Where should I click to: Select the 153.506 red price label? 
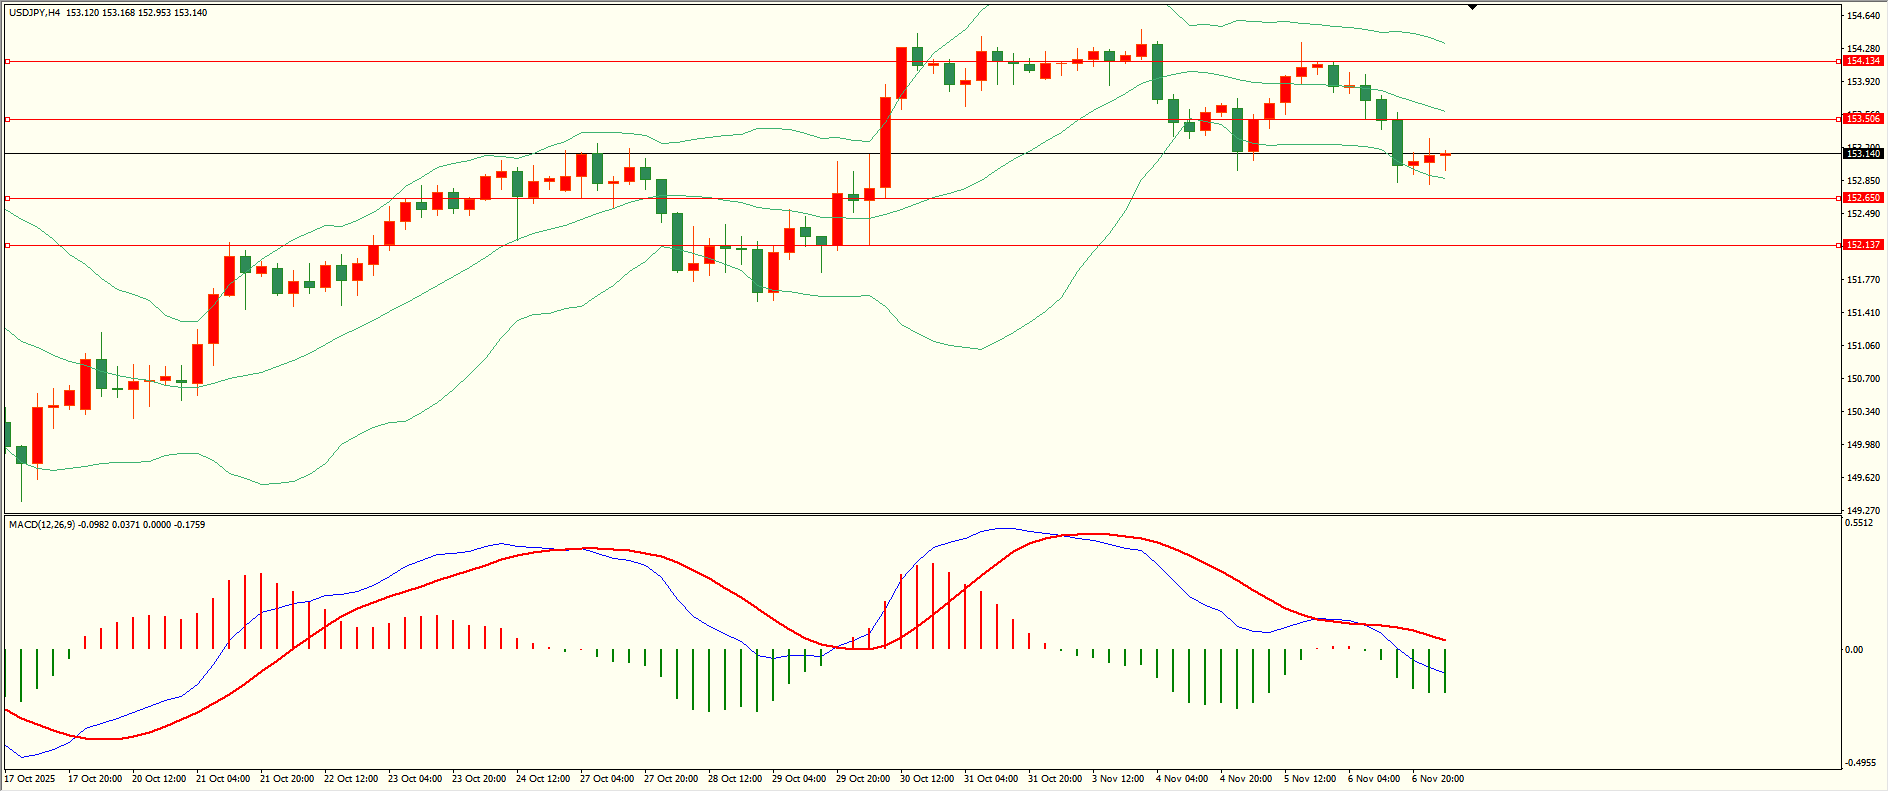click(x=1863, y=119)
